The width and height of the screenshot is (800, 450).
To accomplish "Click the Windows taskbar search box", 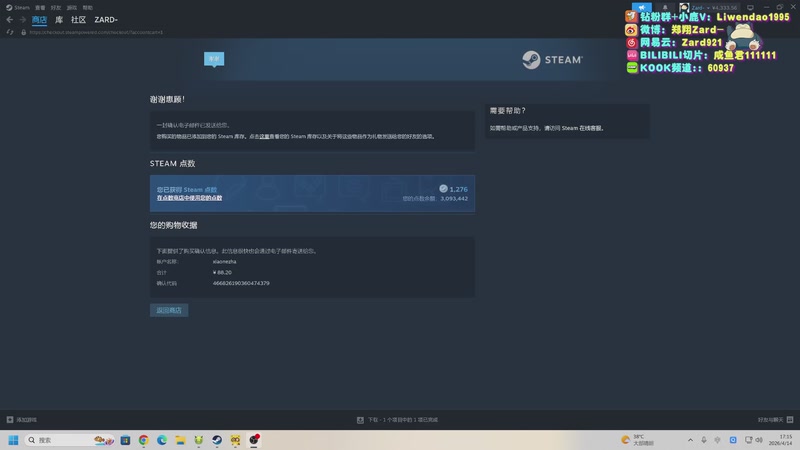I will click(70, 440).
